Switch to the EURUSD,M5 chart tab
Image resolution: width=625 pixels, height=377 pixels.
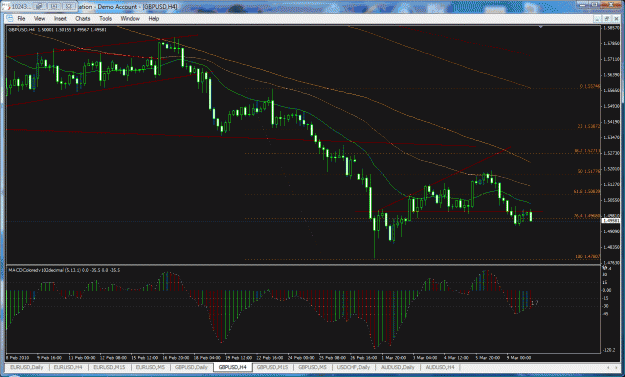click(150, 367)
